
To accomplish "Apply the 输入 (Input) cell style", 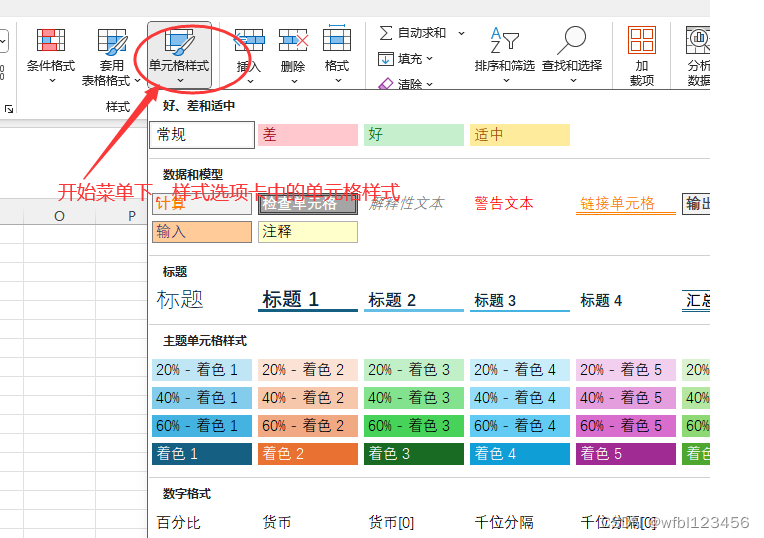I will click(x=202, y=232).
